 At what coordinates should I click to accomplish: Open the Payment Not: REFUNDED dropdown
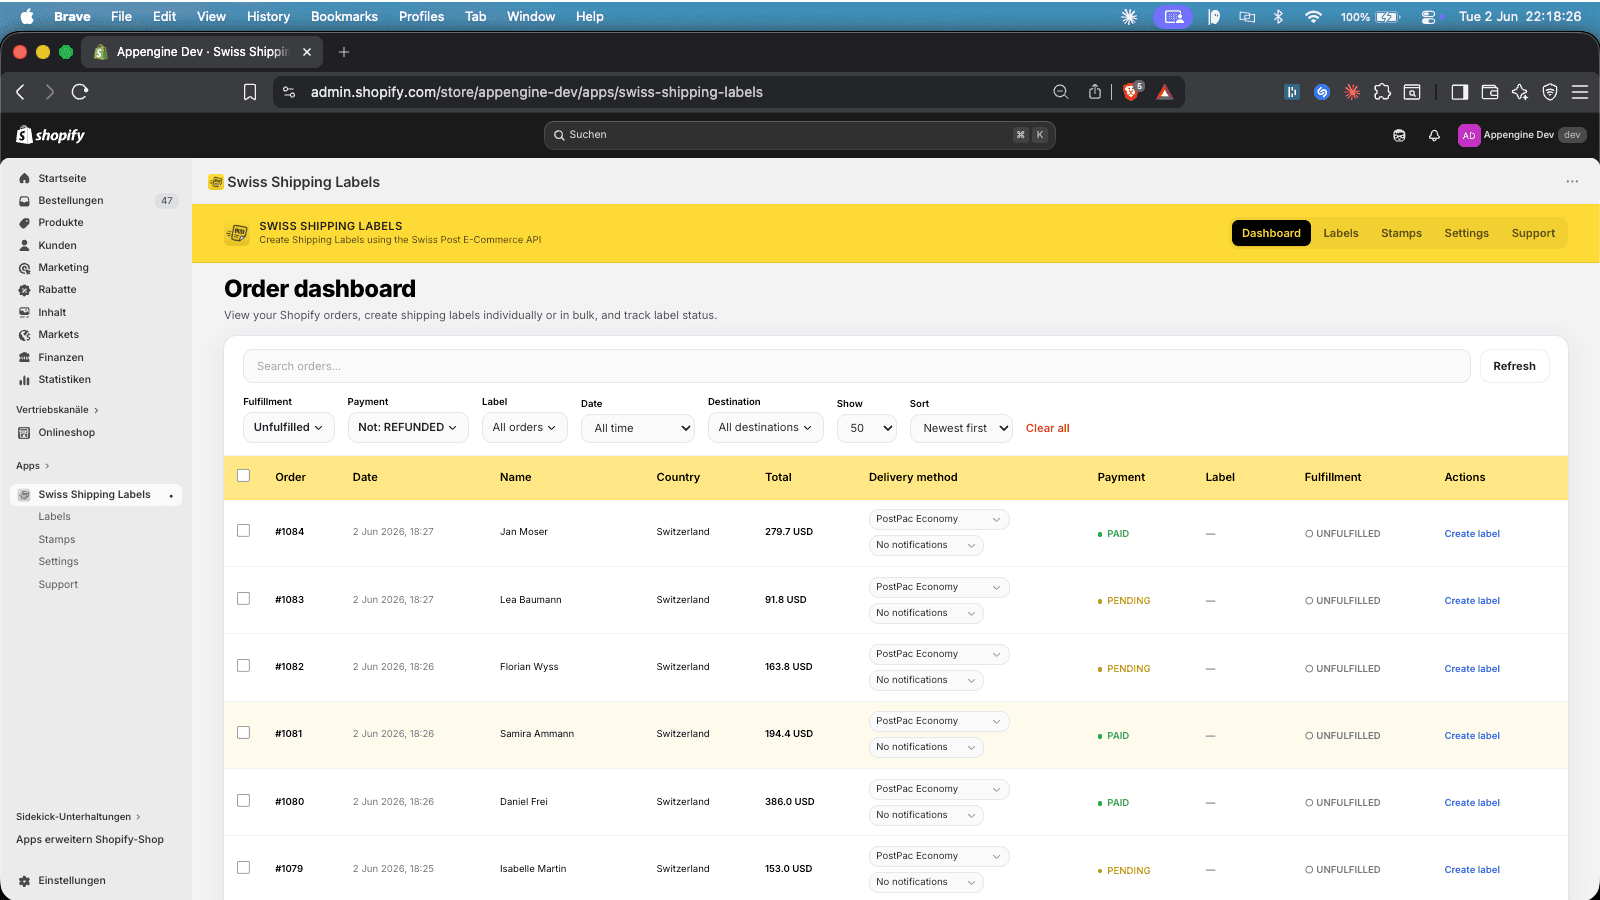(408, 427)
